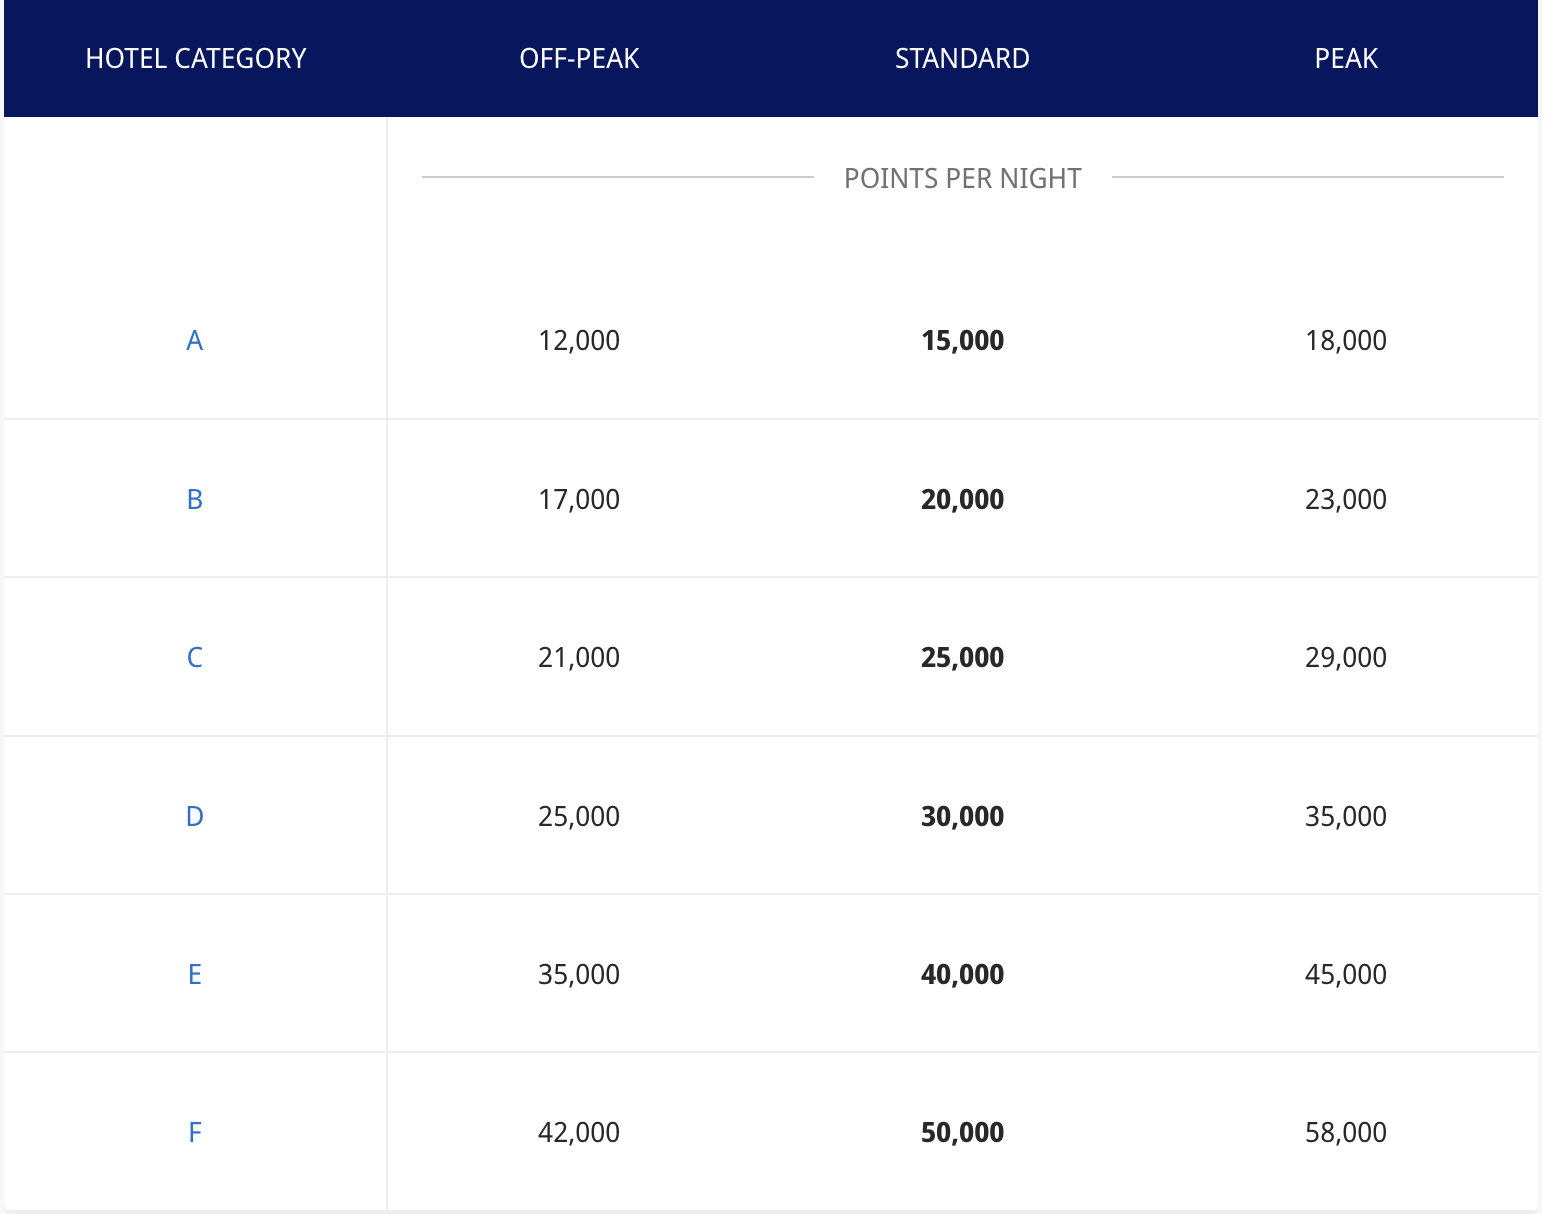
Task: Click the 58,000 peak rate for category F
Action: pyautogui.click(x=1346, y=1131)
